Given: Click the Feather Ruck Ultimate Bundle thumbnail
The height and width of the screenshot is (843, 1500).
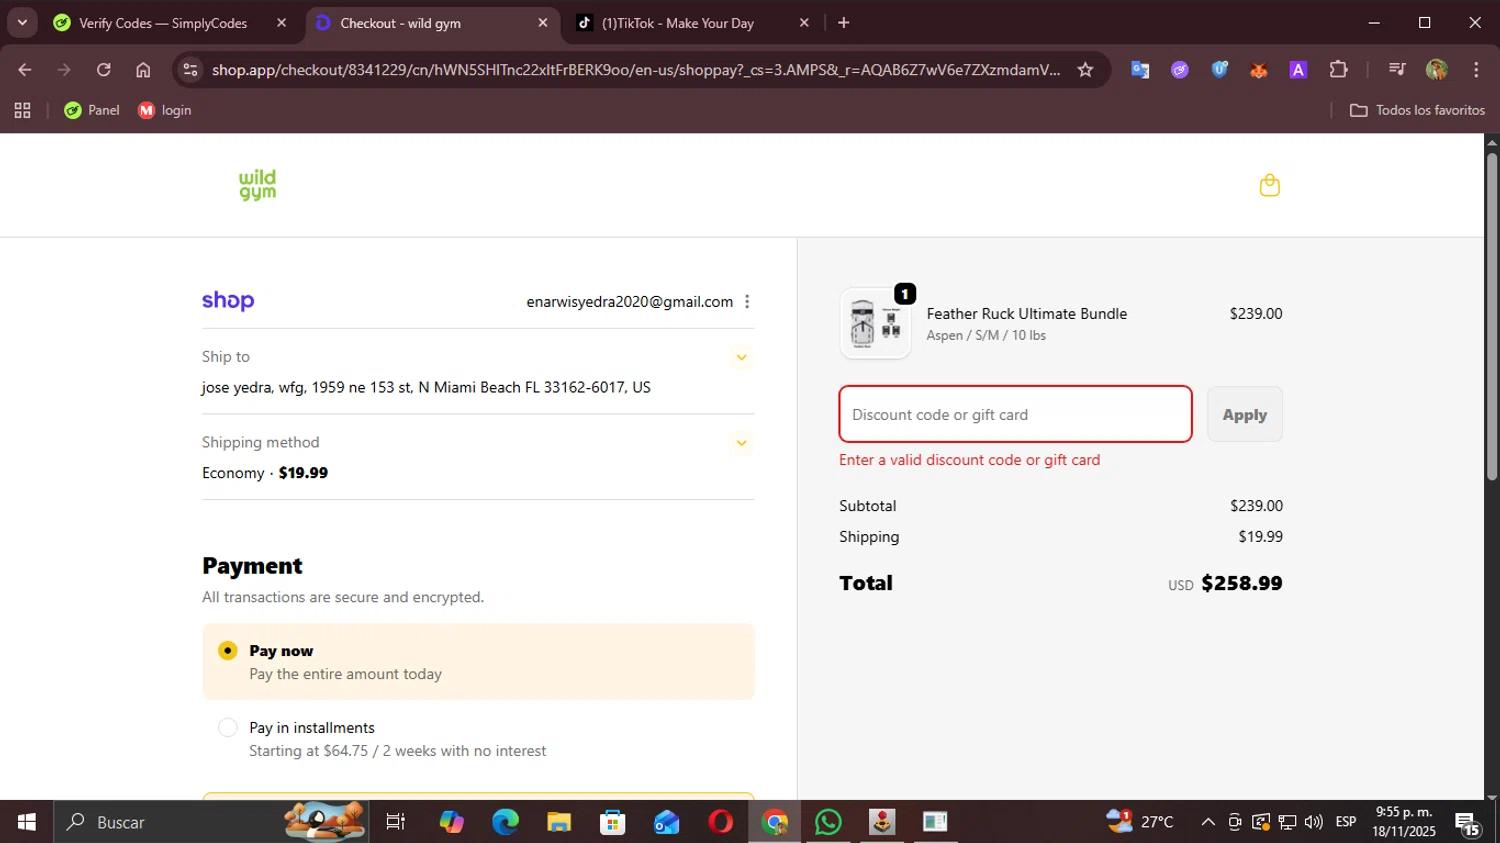Looking at the screenshot, I should [875, 323].
